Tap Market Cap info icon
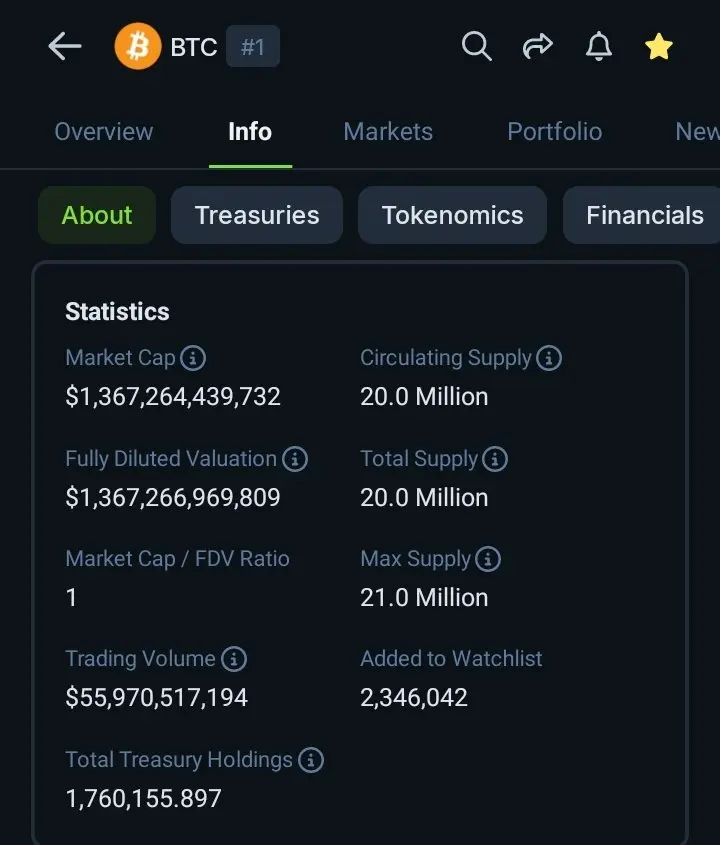720x845 pixels. [x=193, y=358]
